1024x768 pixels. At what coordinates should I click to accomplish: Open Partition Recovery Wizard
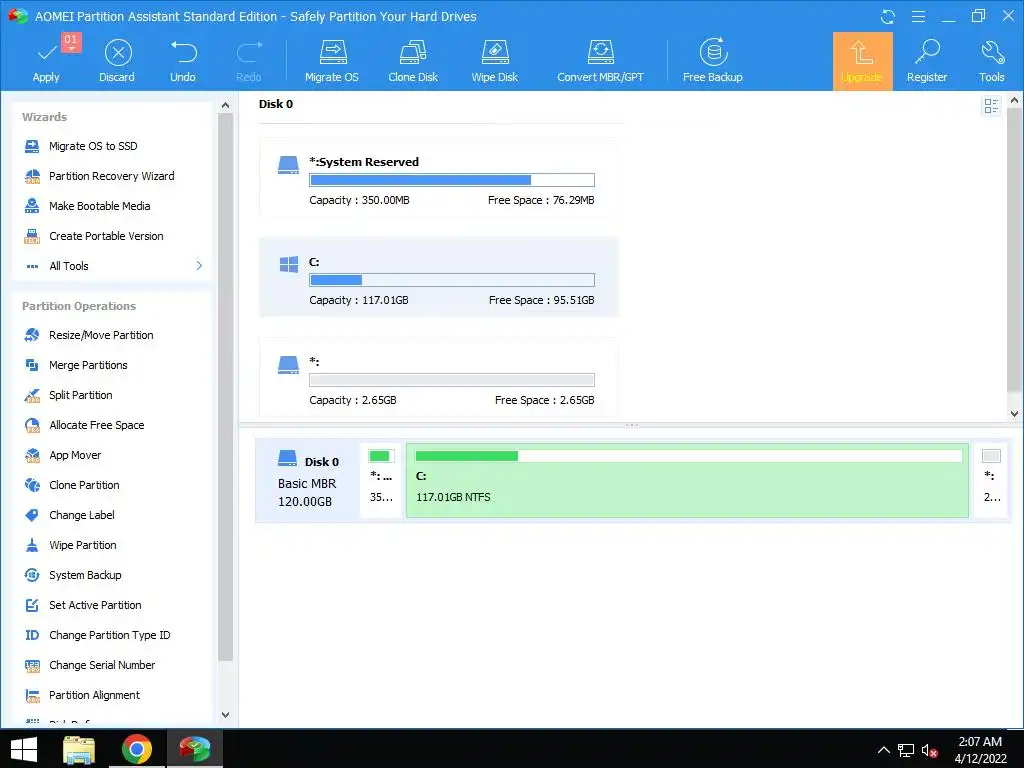pyautogui.click(x=111, y=176)
